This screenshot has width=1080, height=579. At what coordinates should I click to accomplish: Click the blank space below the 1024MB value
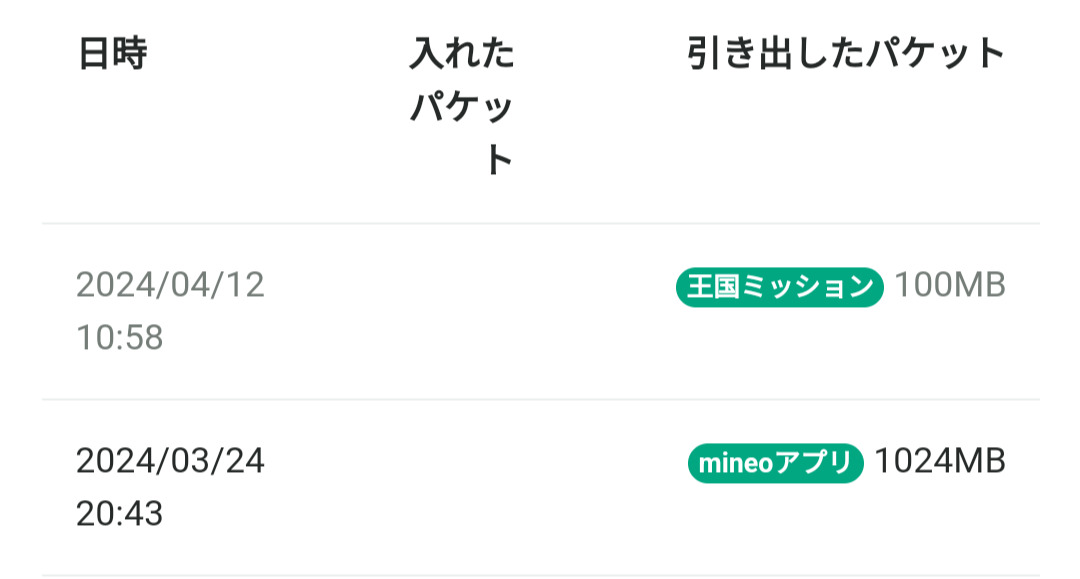pos(940,520)
